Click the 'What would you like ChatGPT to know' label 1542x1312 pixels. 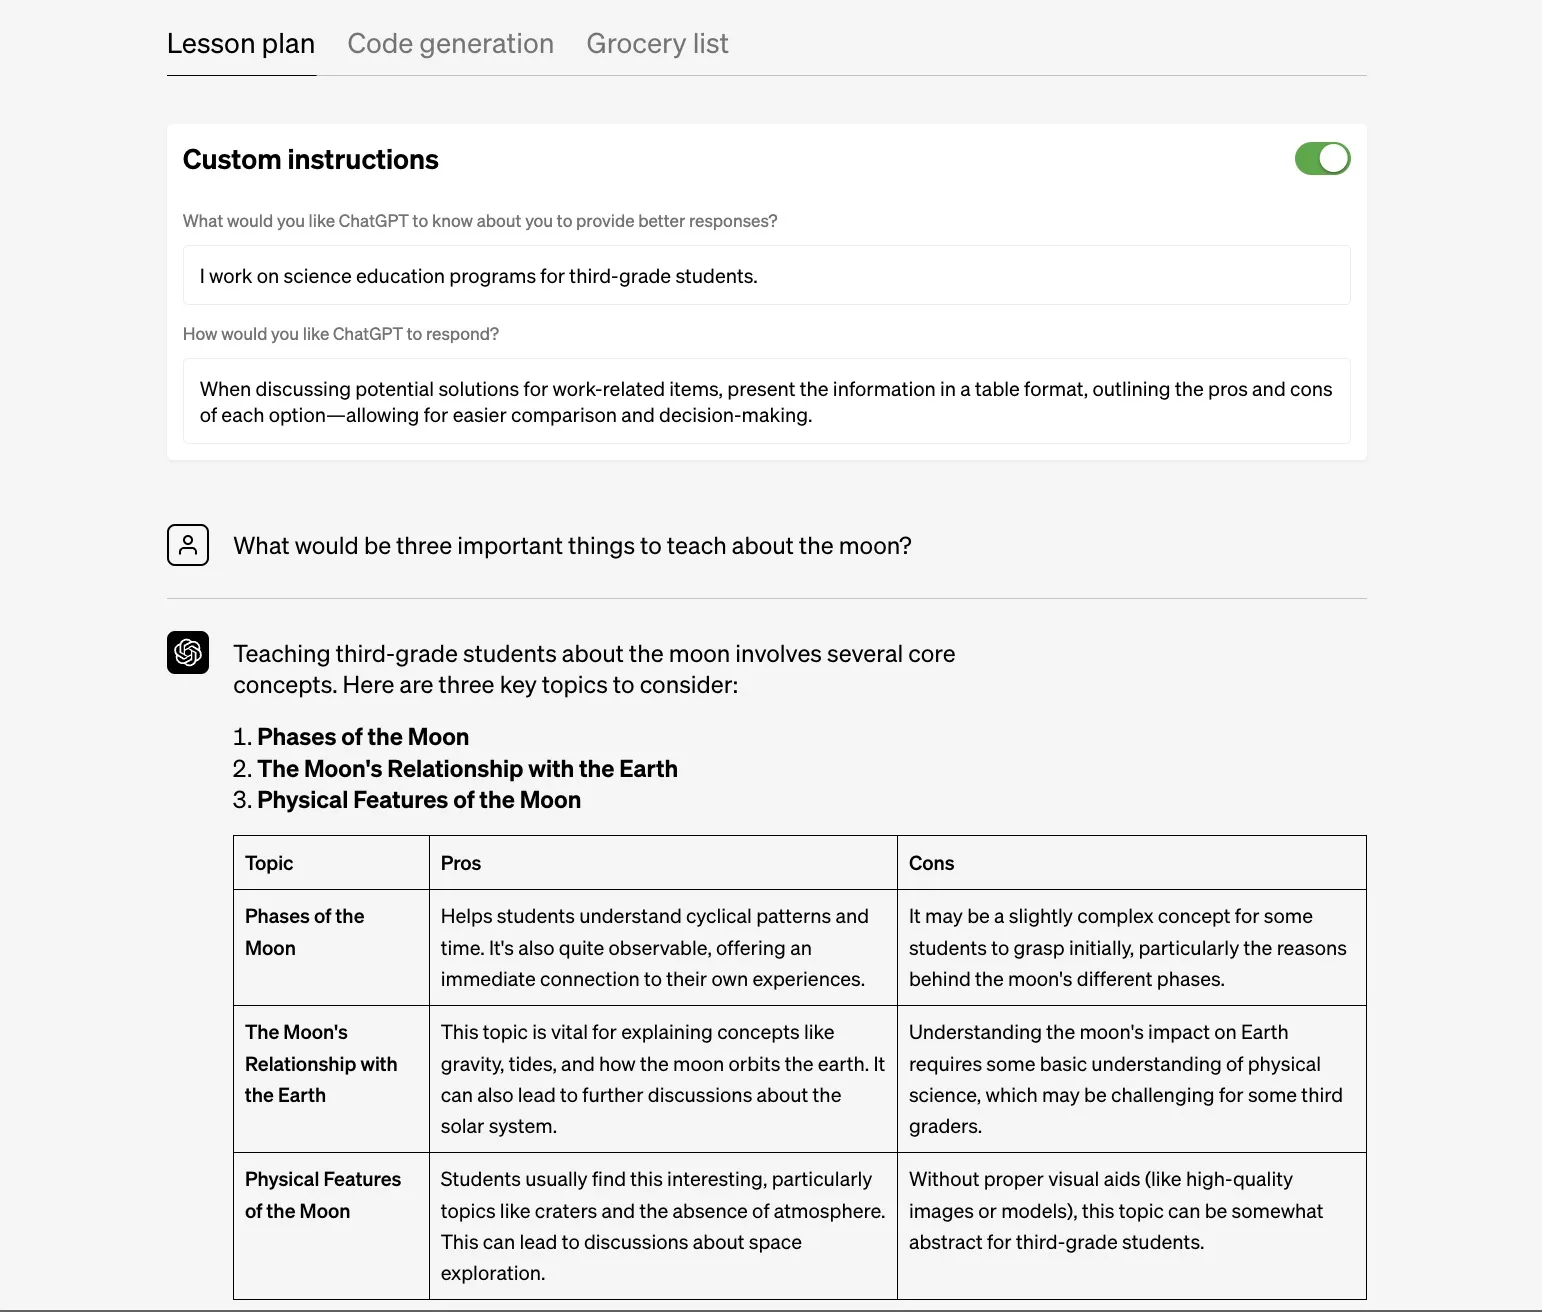point(480,221)
